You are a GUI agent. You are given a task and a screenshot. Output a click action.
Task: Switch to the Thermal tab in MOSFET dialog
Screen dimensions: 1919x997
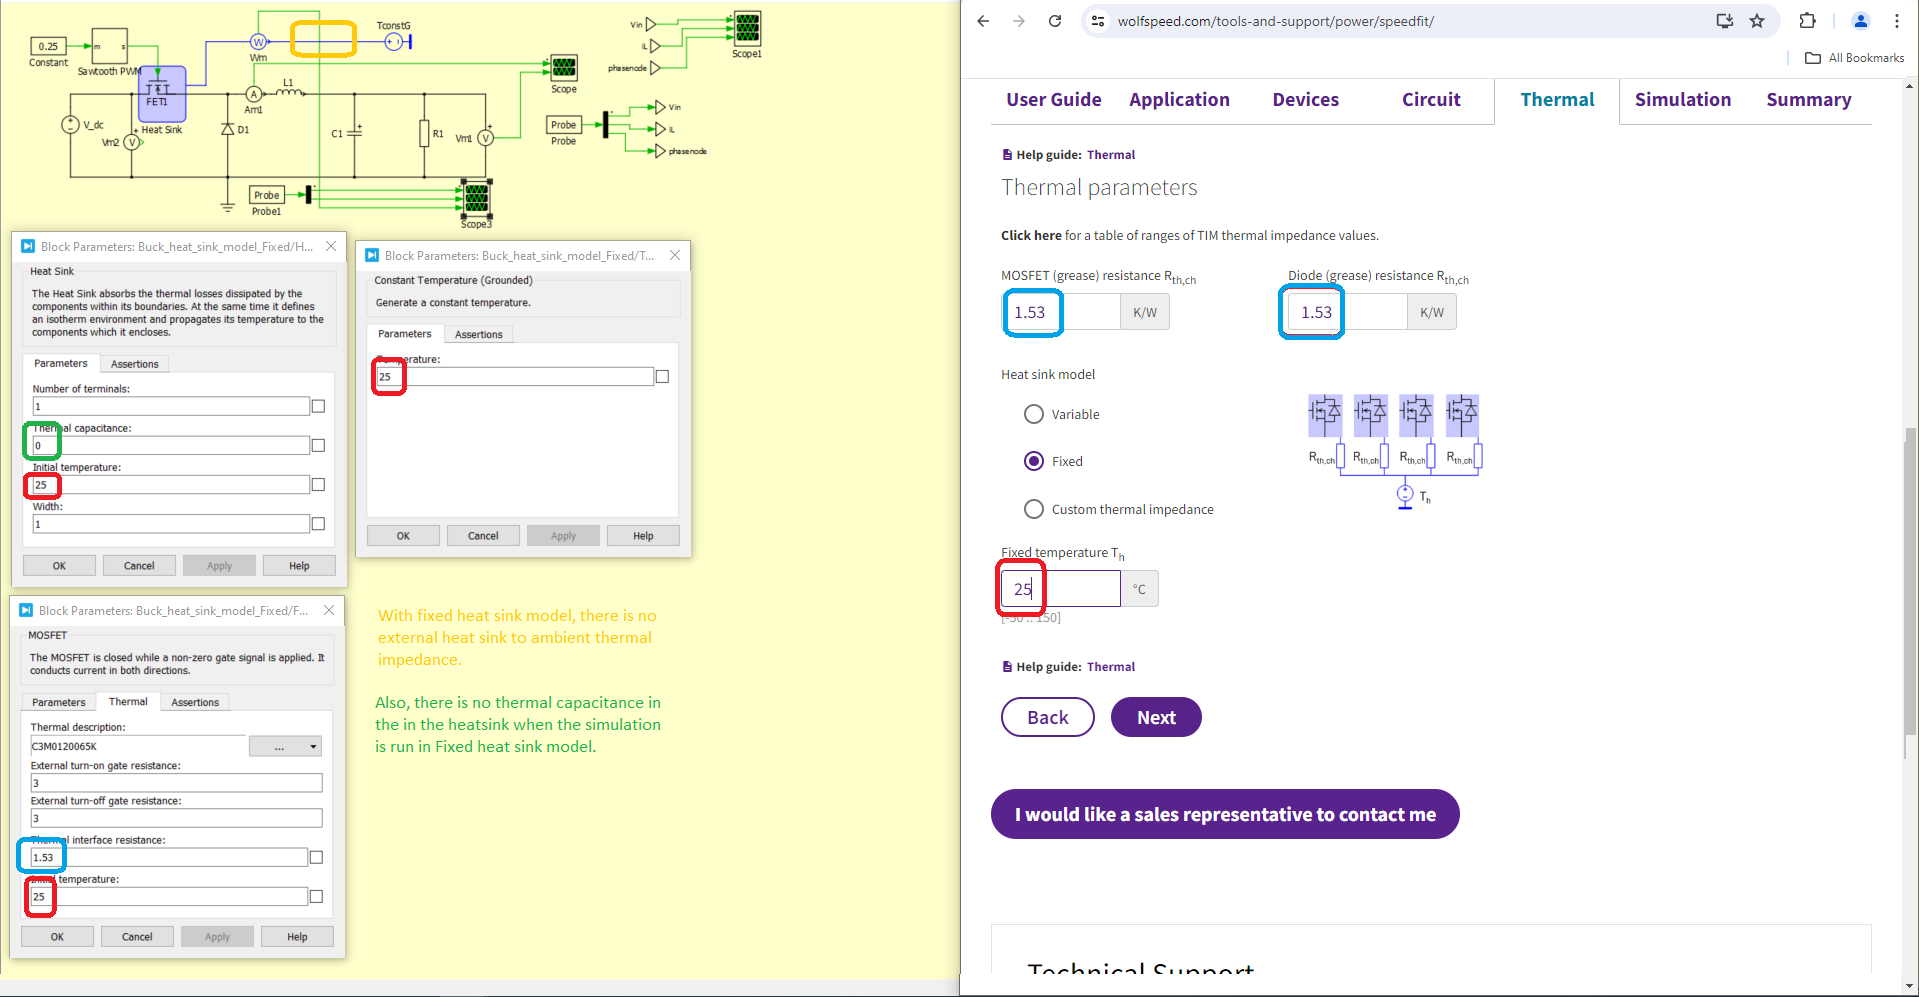(x=128, y=702)
